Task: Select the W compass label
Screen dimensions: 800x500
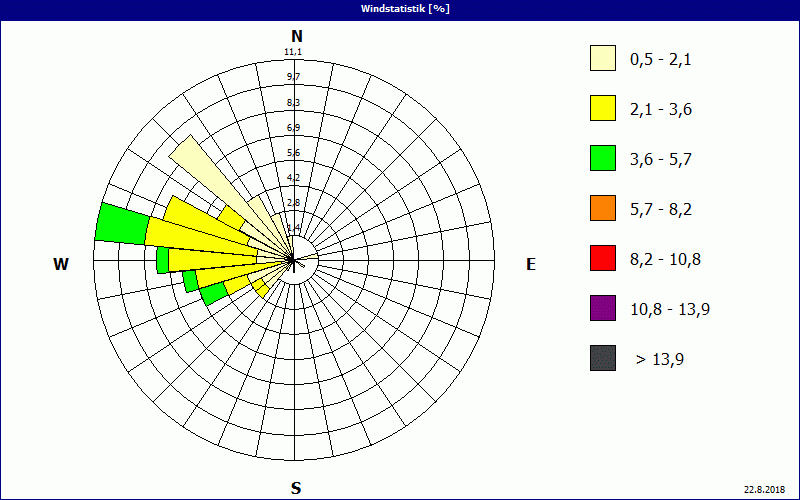Action: coord(61,264)
